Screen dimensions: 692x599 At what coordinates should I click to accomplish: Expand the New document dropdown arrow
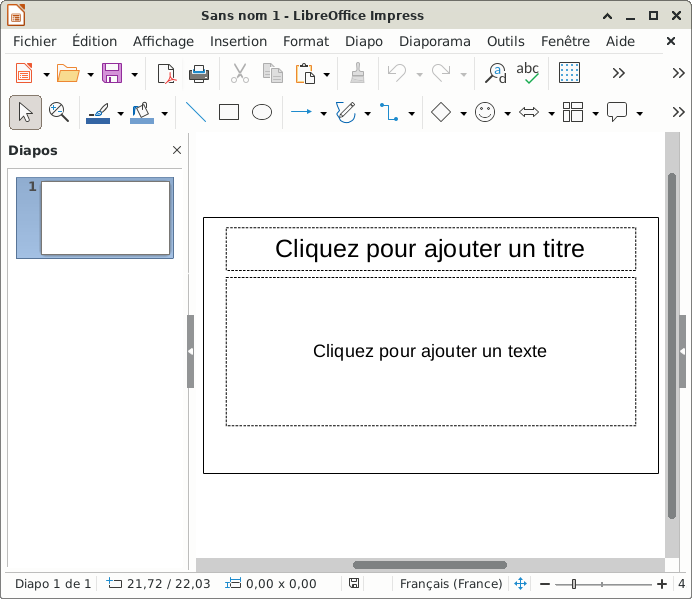coord(46,75)
